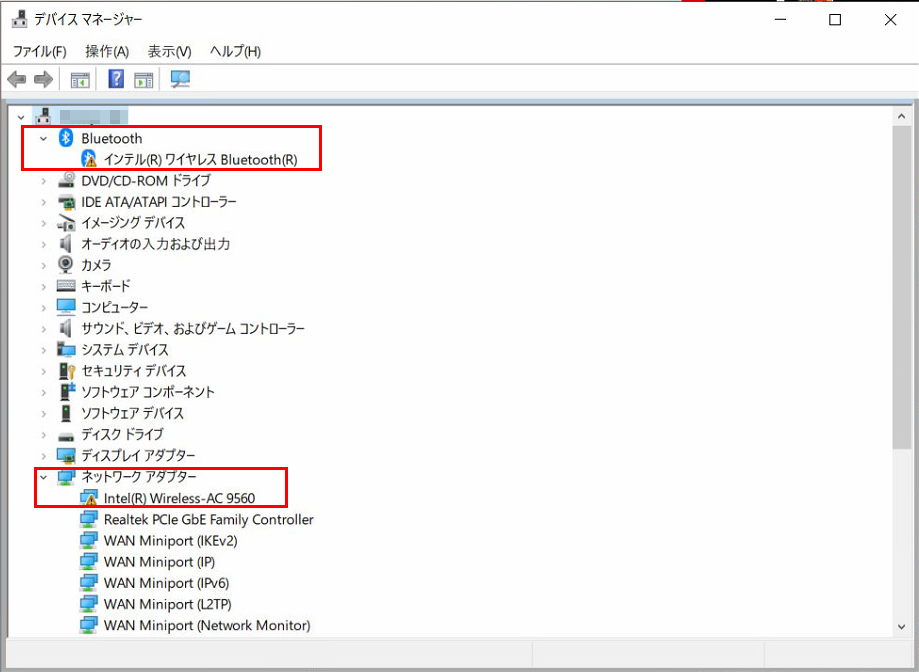
Task: Maximize the Device Manager window
Action: pos(835,19)
